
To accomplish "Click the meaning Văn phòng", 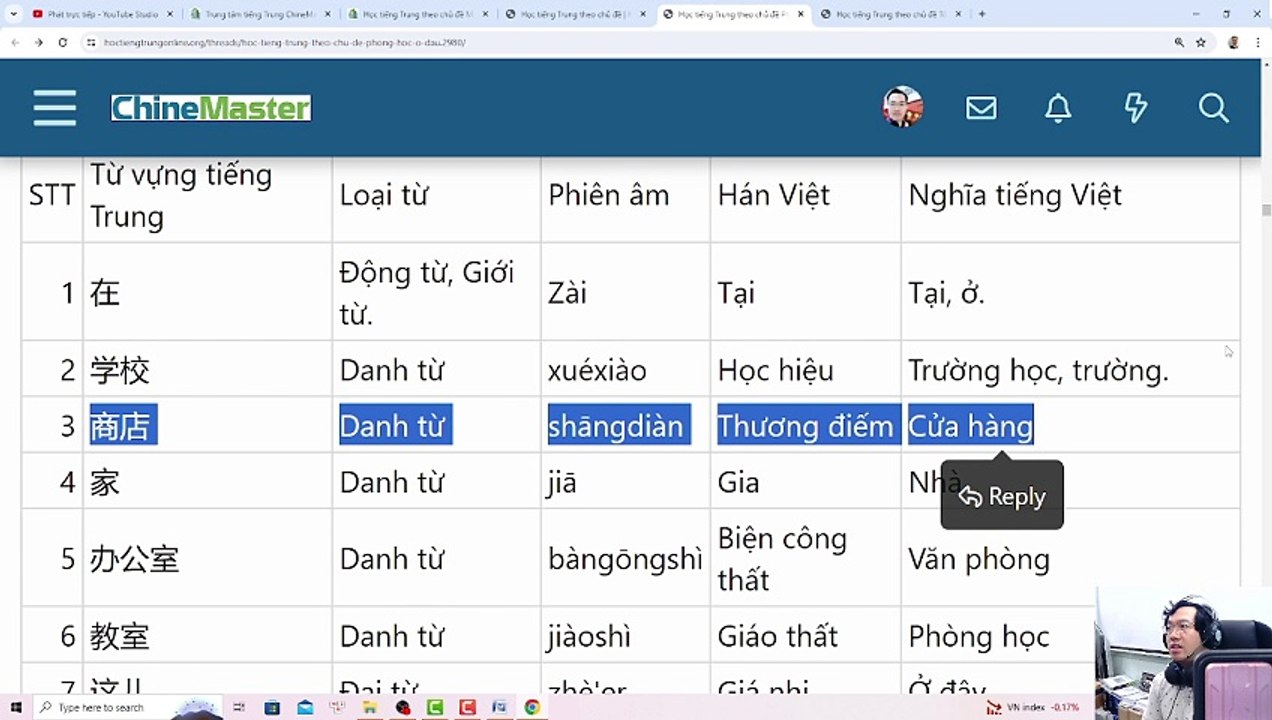I will (979, 558).
